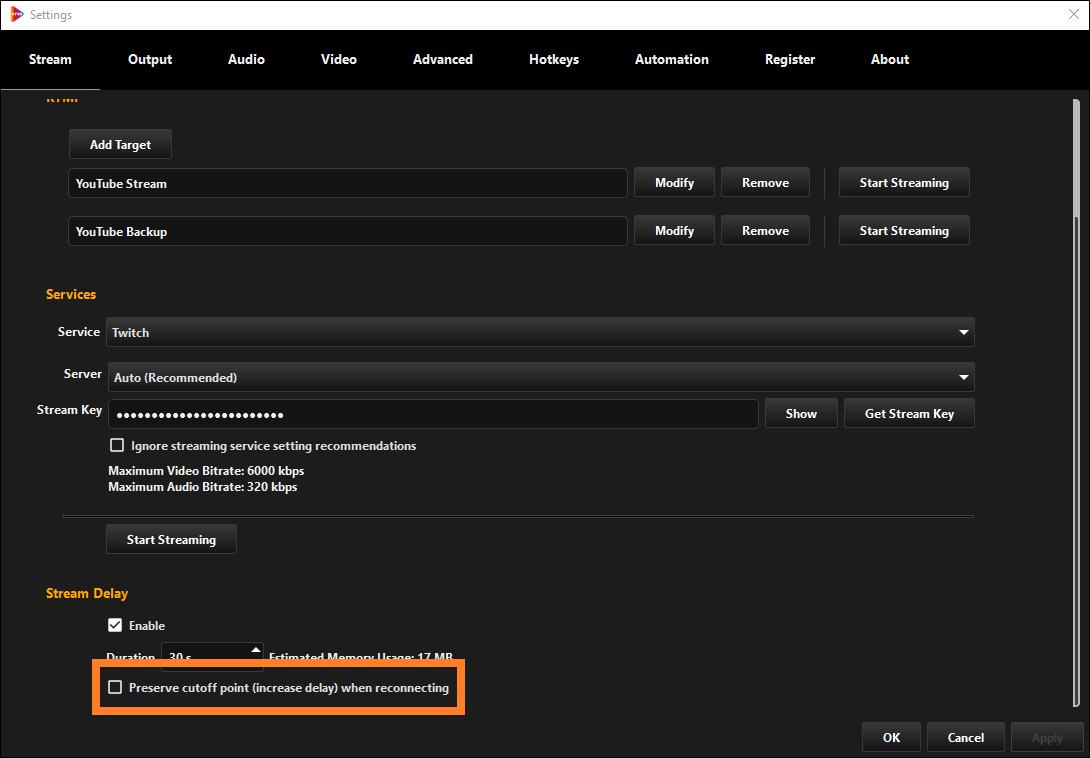Click Start Streaming under Services section
The image size is (1090, 758).
[x=171, y=539]
